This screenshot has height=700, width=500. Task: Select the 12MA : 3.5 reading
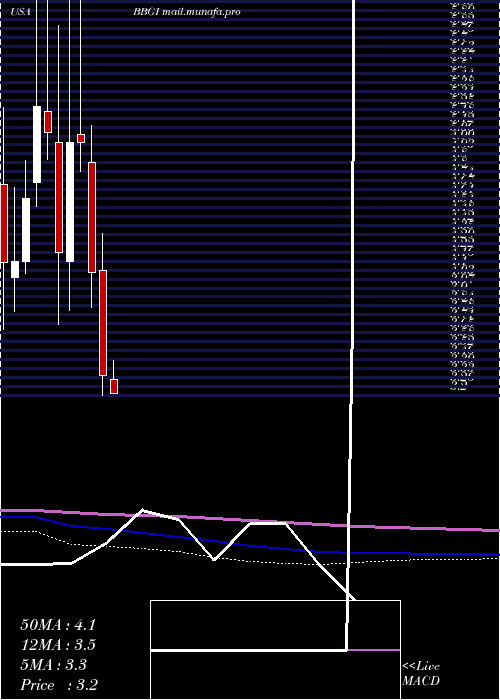pos(58,645)
